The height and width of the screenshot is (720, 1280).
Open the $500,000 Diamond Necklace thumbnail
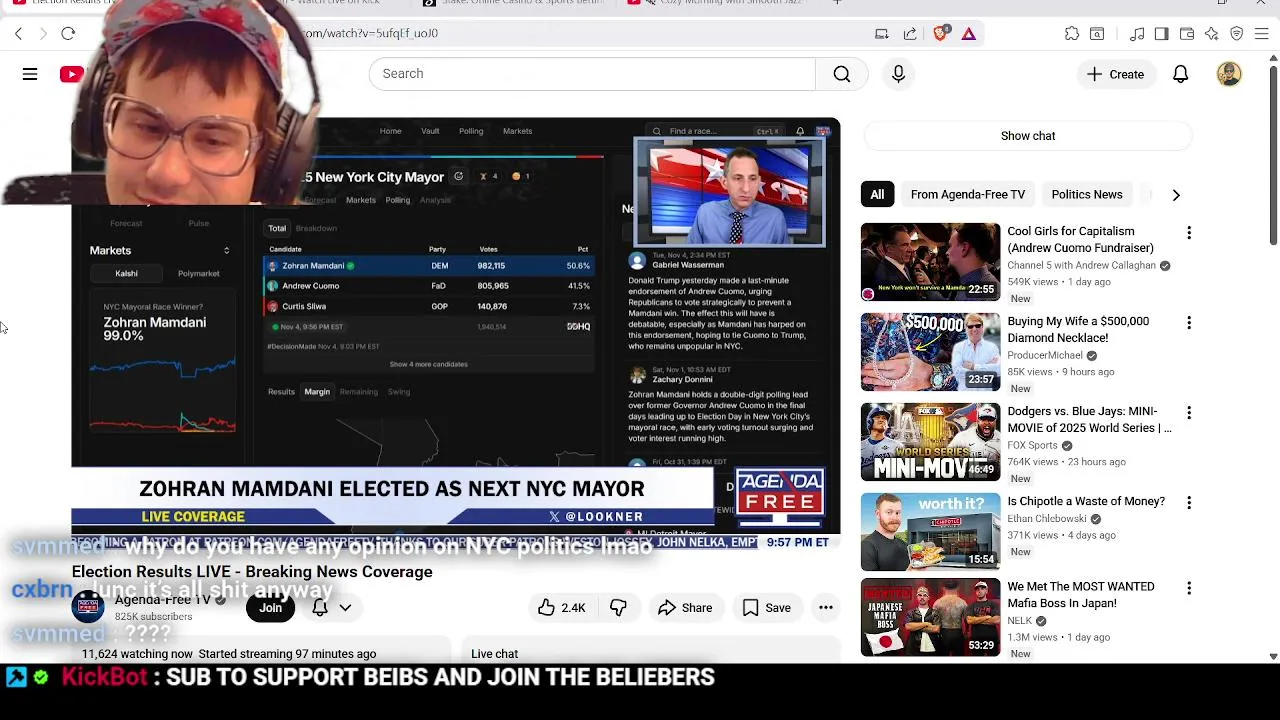click(x=930, y=352)
